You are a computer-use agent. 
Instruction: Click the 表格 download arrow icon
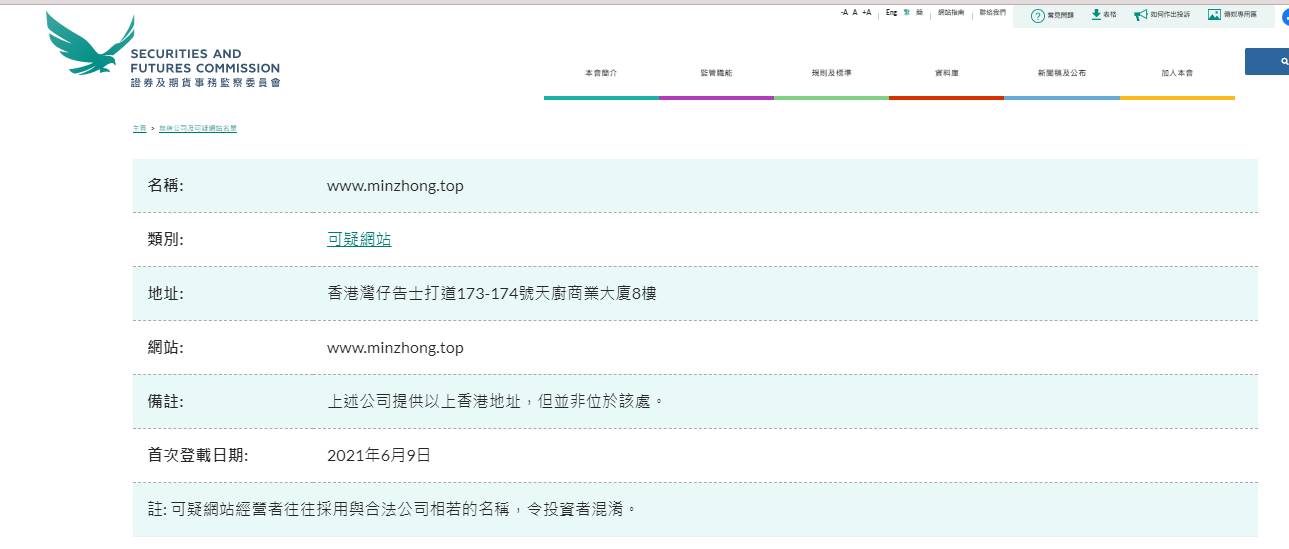coord(1096,15)
